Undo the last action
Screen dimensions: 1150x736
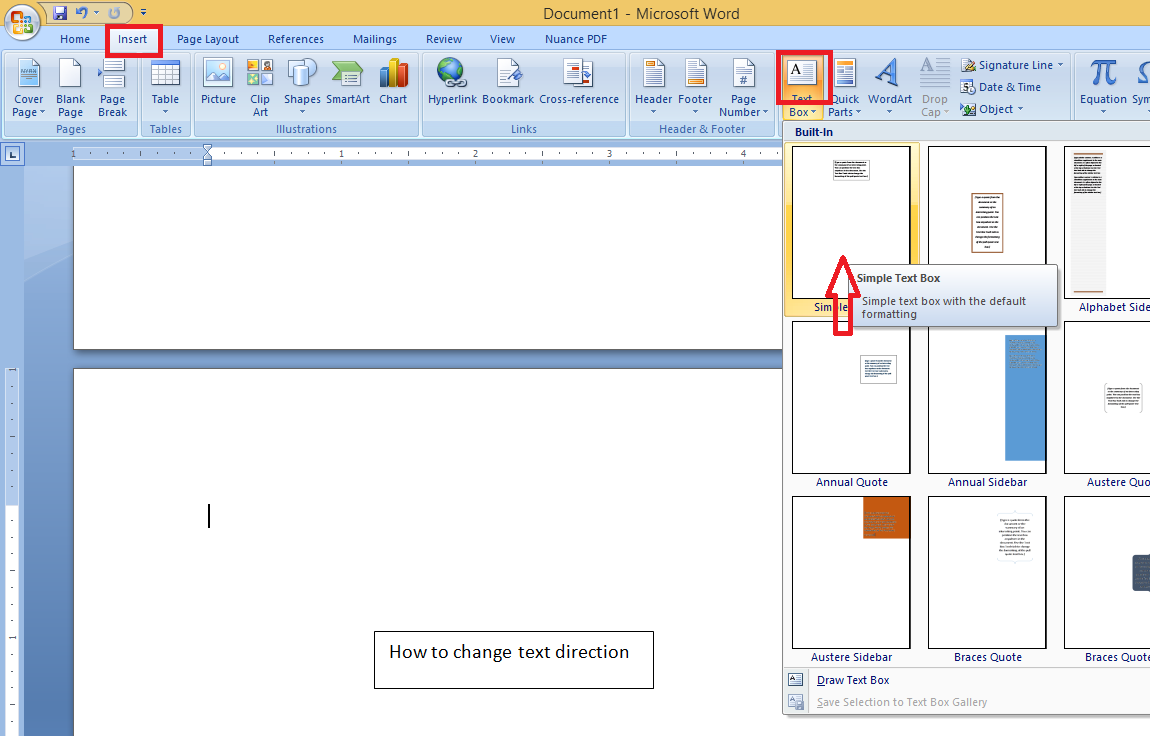81,12
